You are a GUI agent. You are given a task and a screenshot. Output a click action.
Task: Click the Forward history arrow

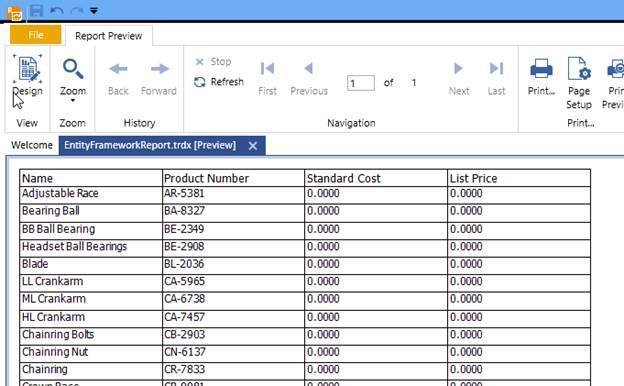point(159,79)
